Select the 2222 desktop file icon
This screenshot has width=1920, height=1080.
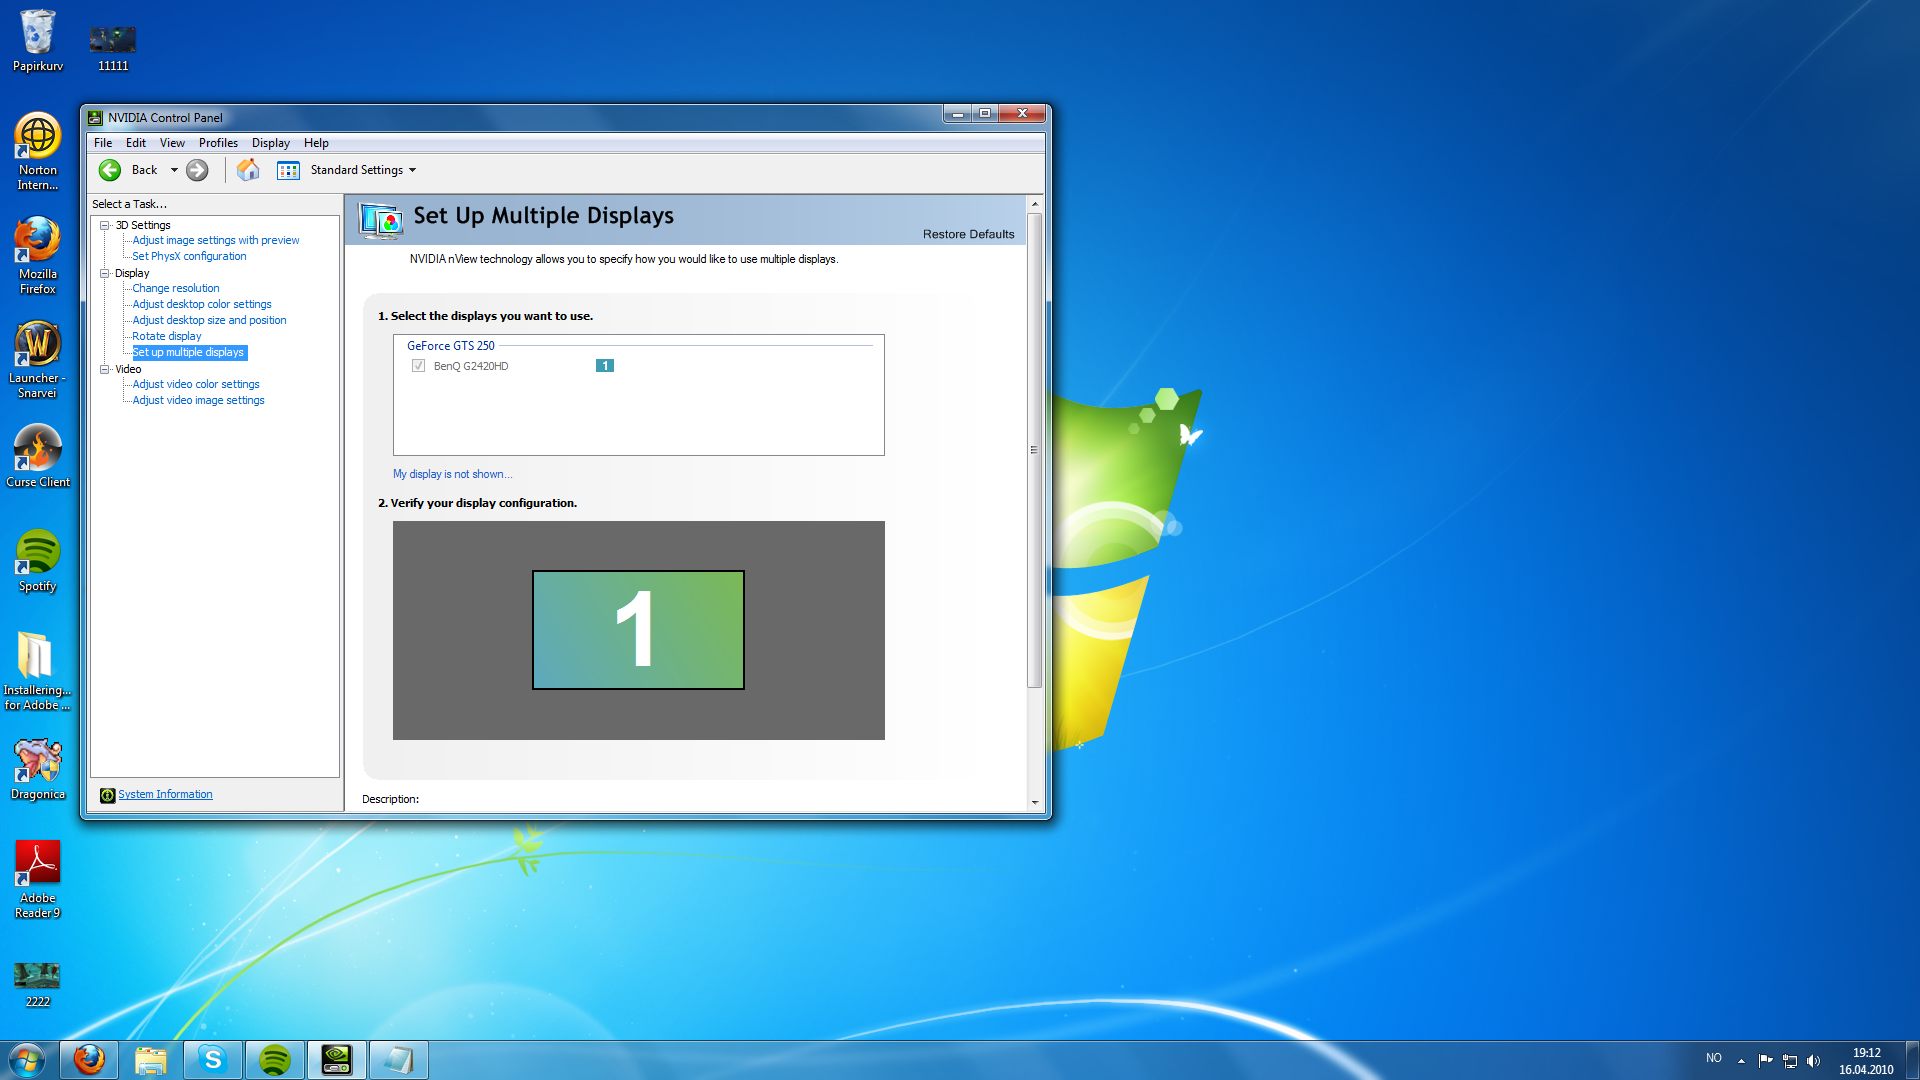pos(38,984)
